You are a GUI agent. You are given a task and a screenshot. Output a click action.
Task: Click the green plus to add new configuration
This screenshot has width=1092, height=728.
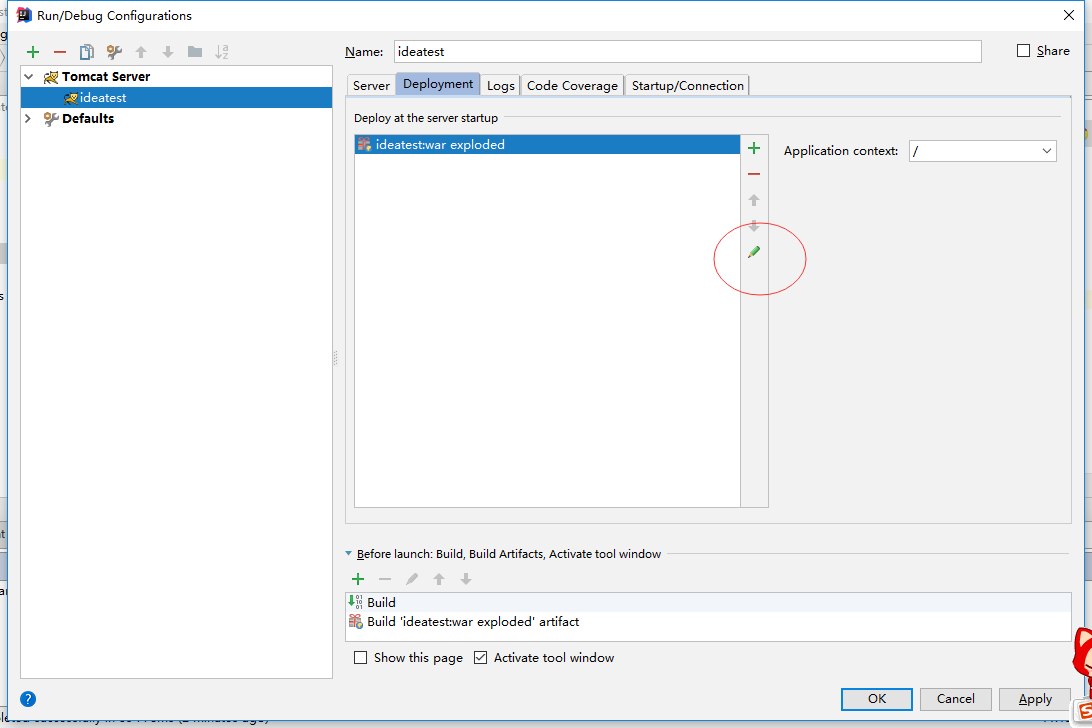[x=33, y=52]
